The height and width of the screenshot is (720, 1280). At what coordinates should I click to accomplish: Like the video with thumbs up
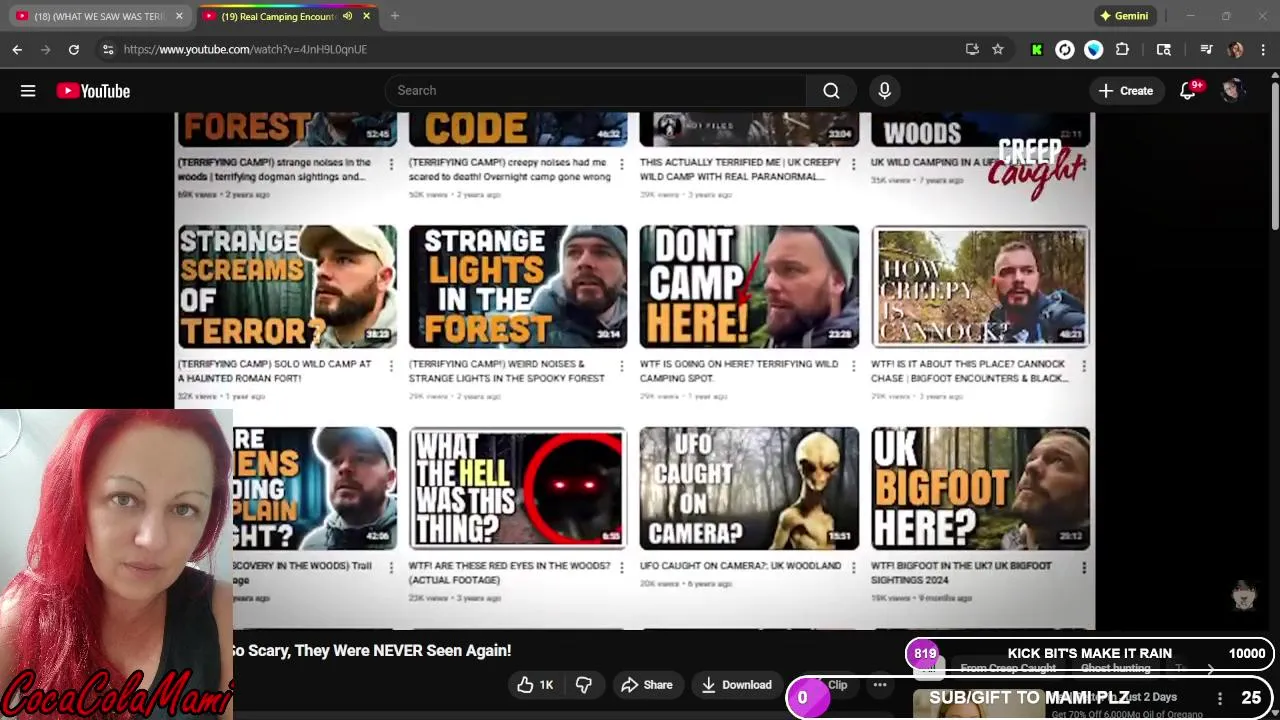(x=535, y=685)
